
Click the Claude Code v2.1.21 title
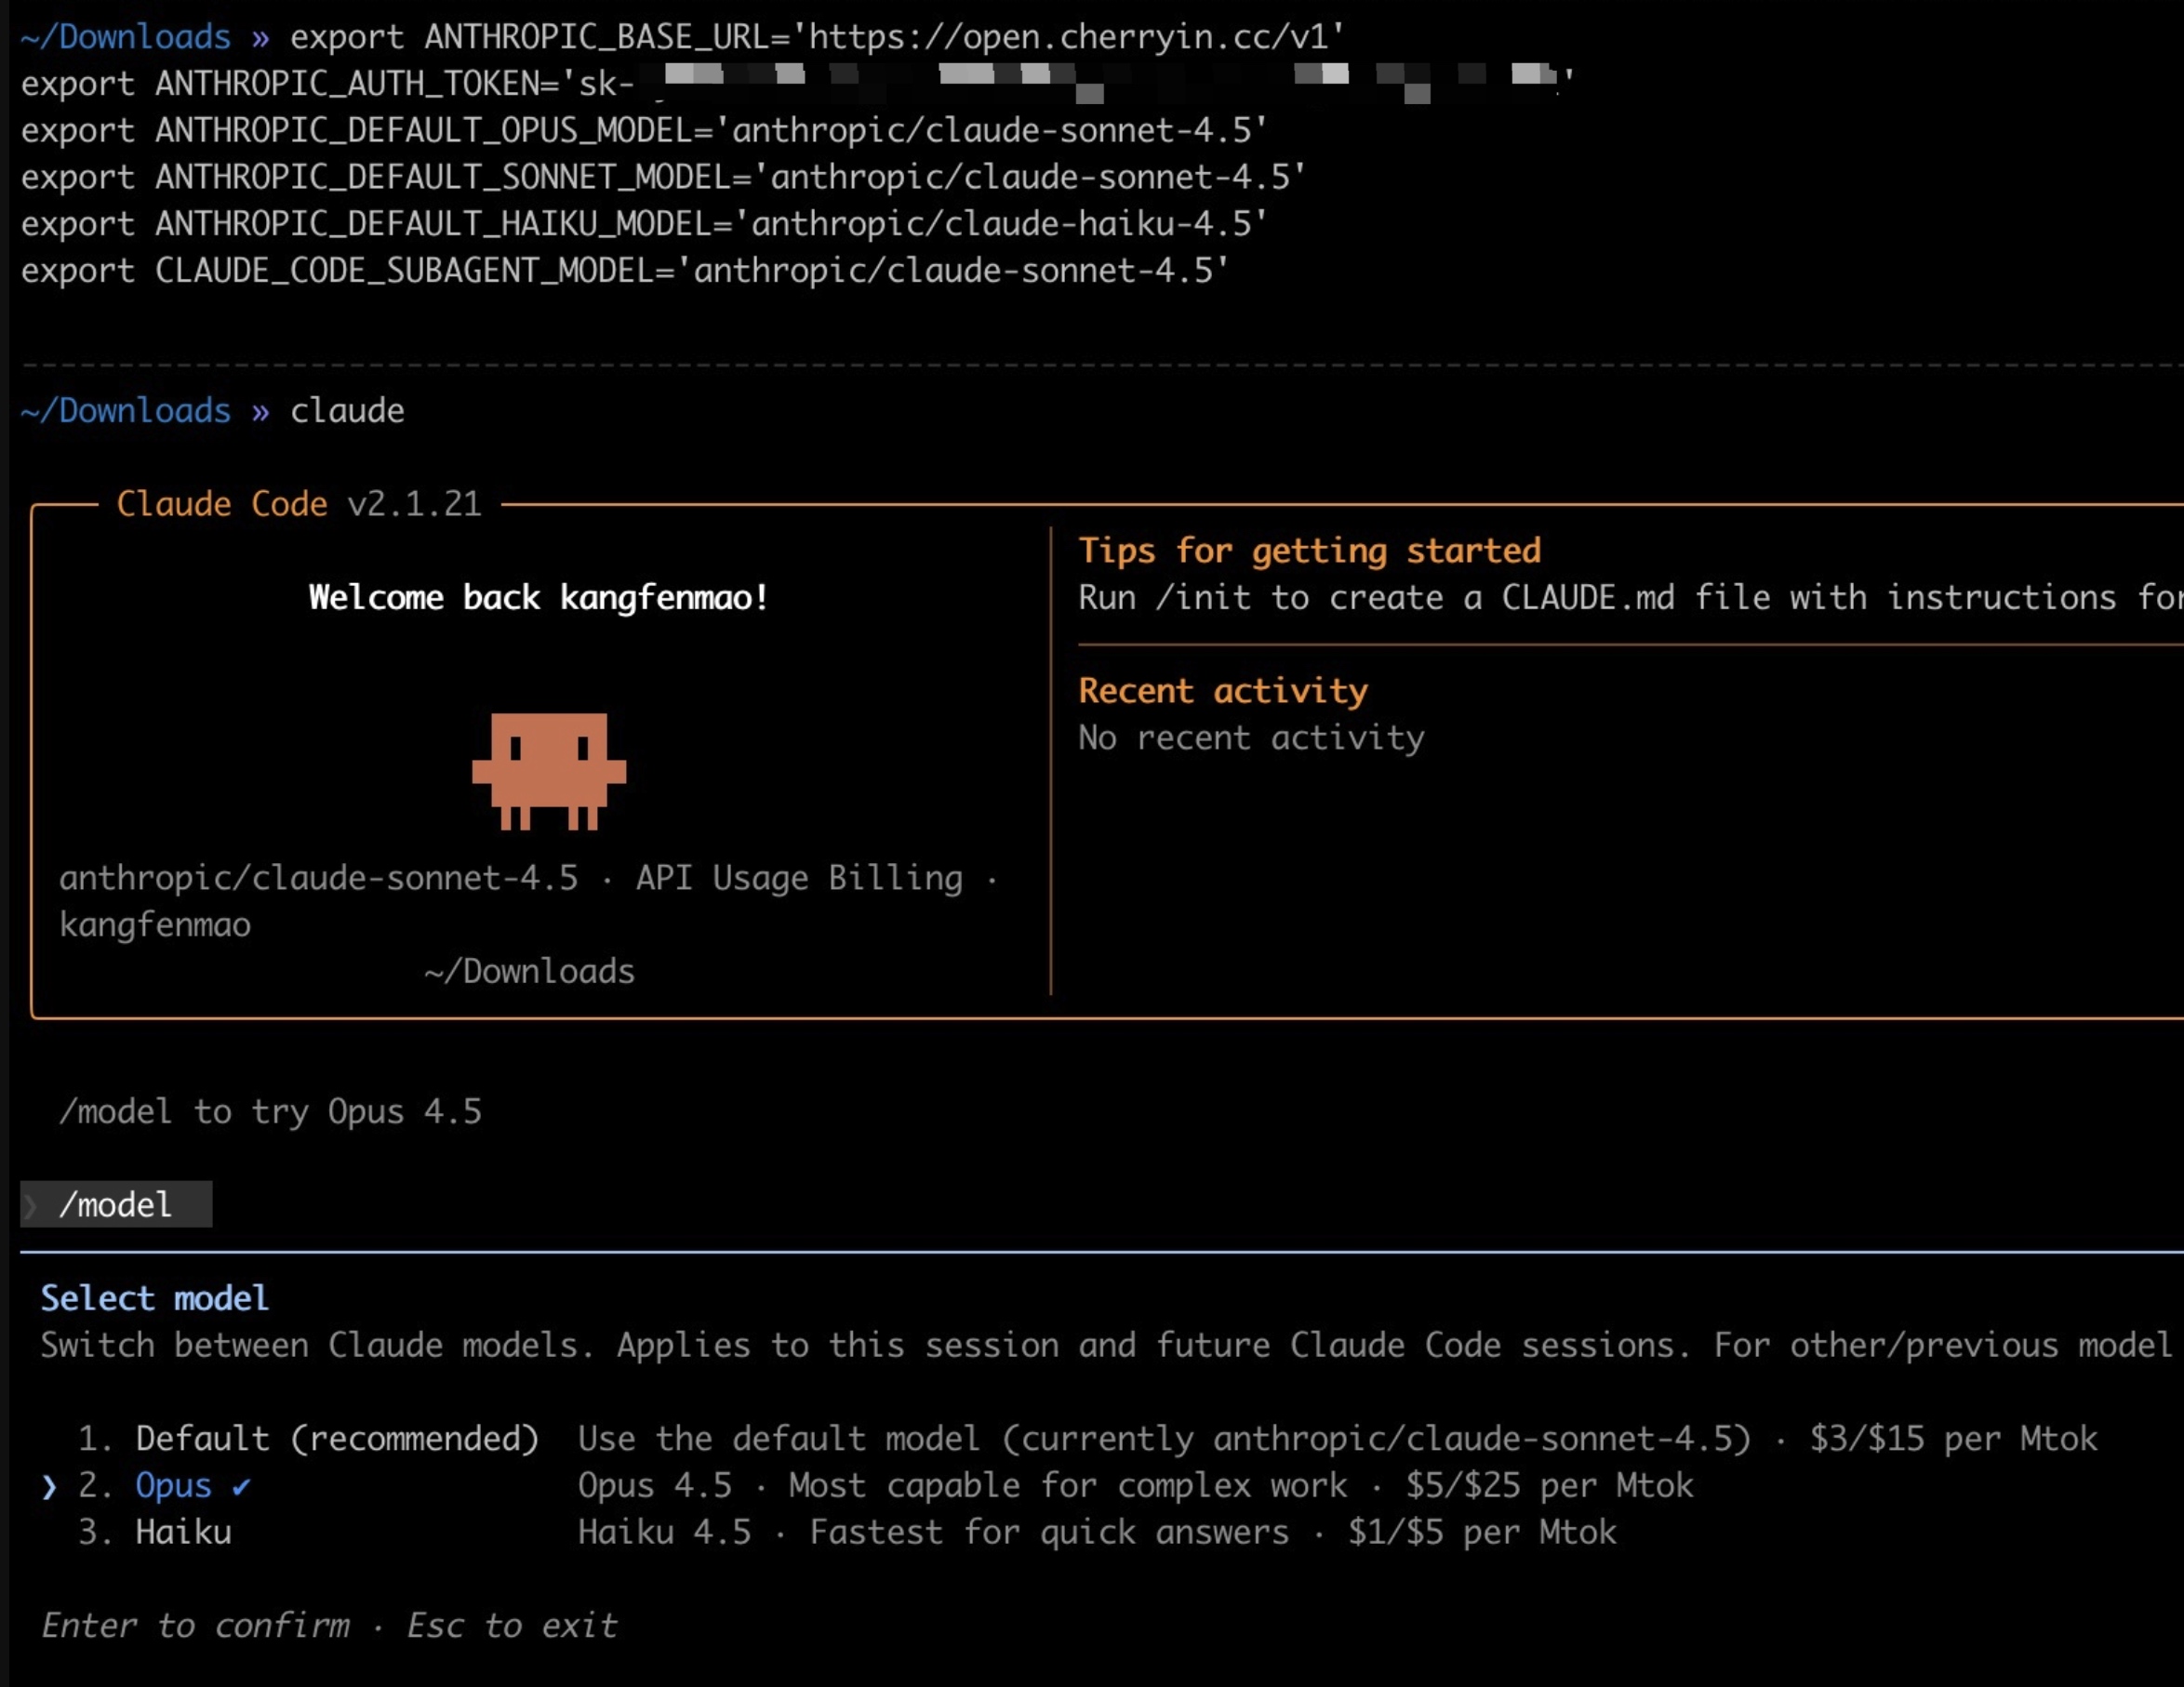298,504
